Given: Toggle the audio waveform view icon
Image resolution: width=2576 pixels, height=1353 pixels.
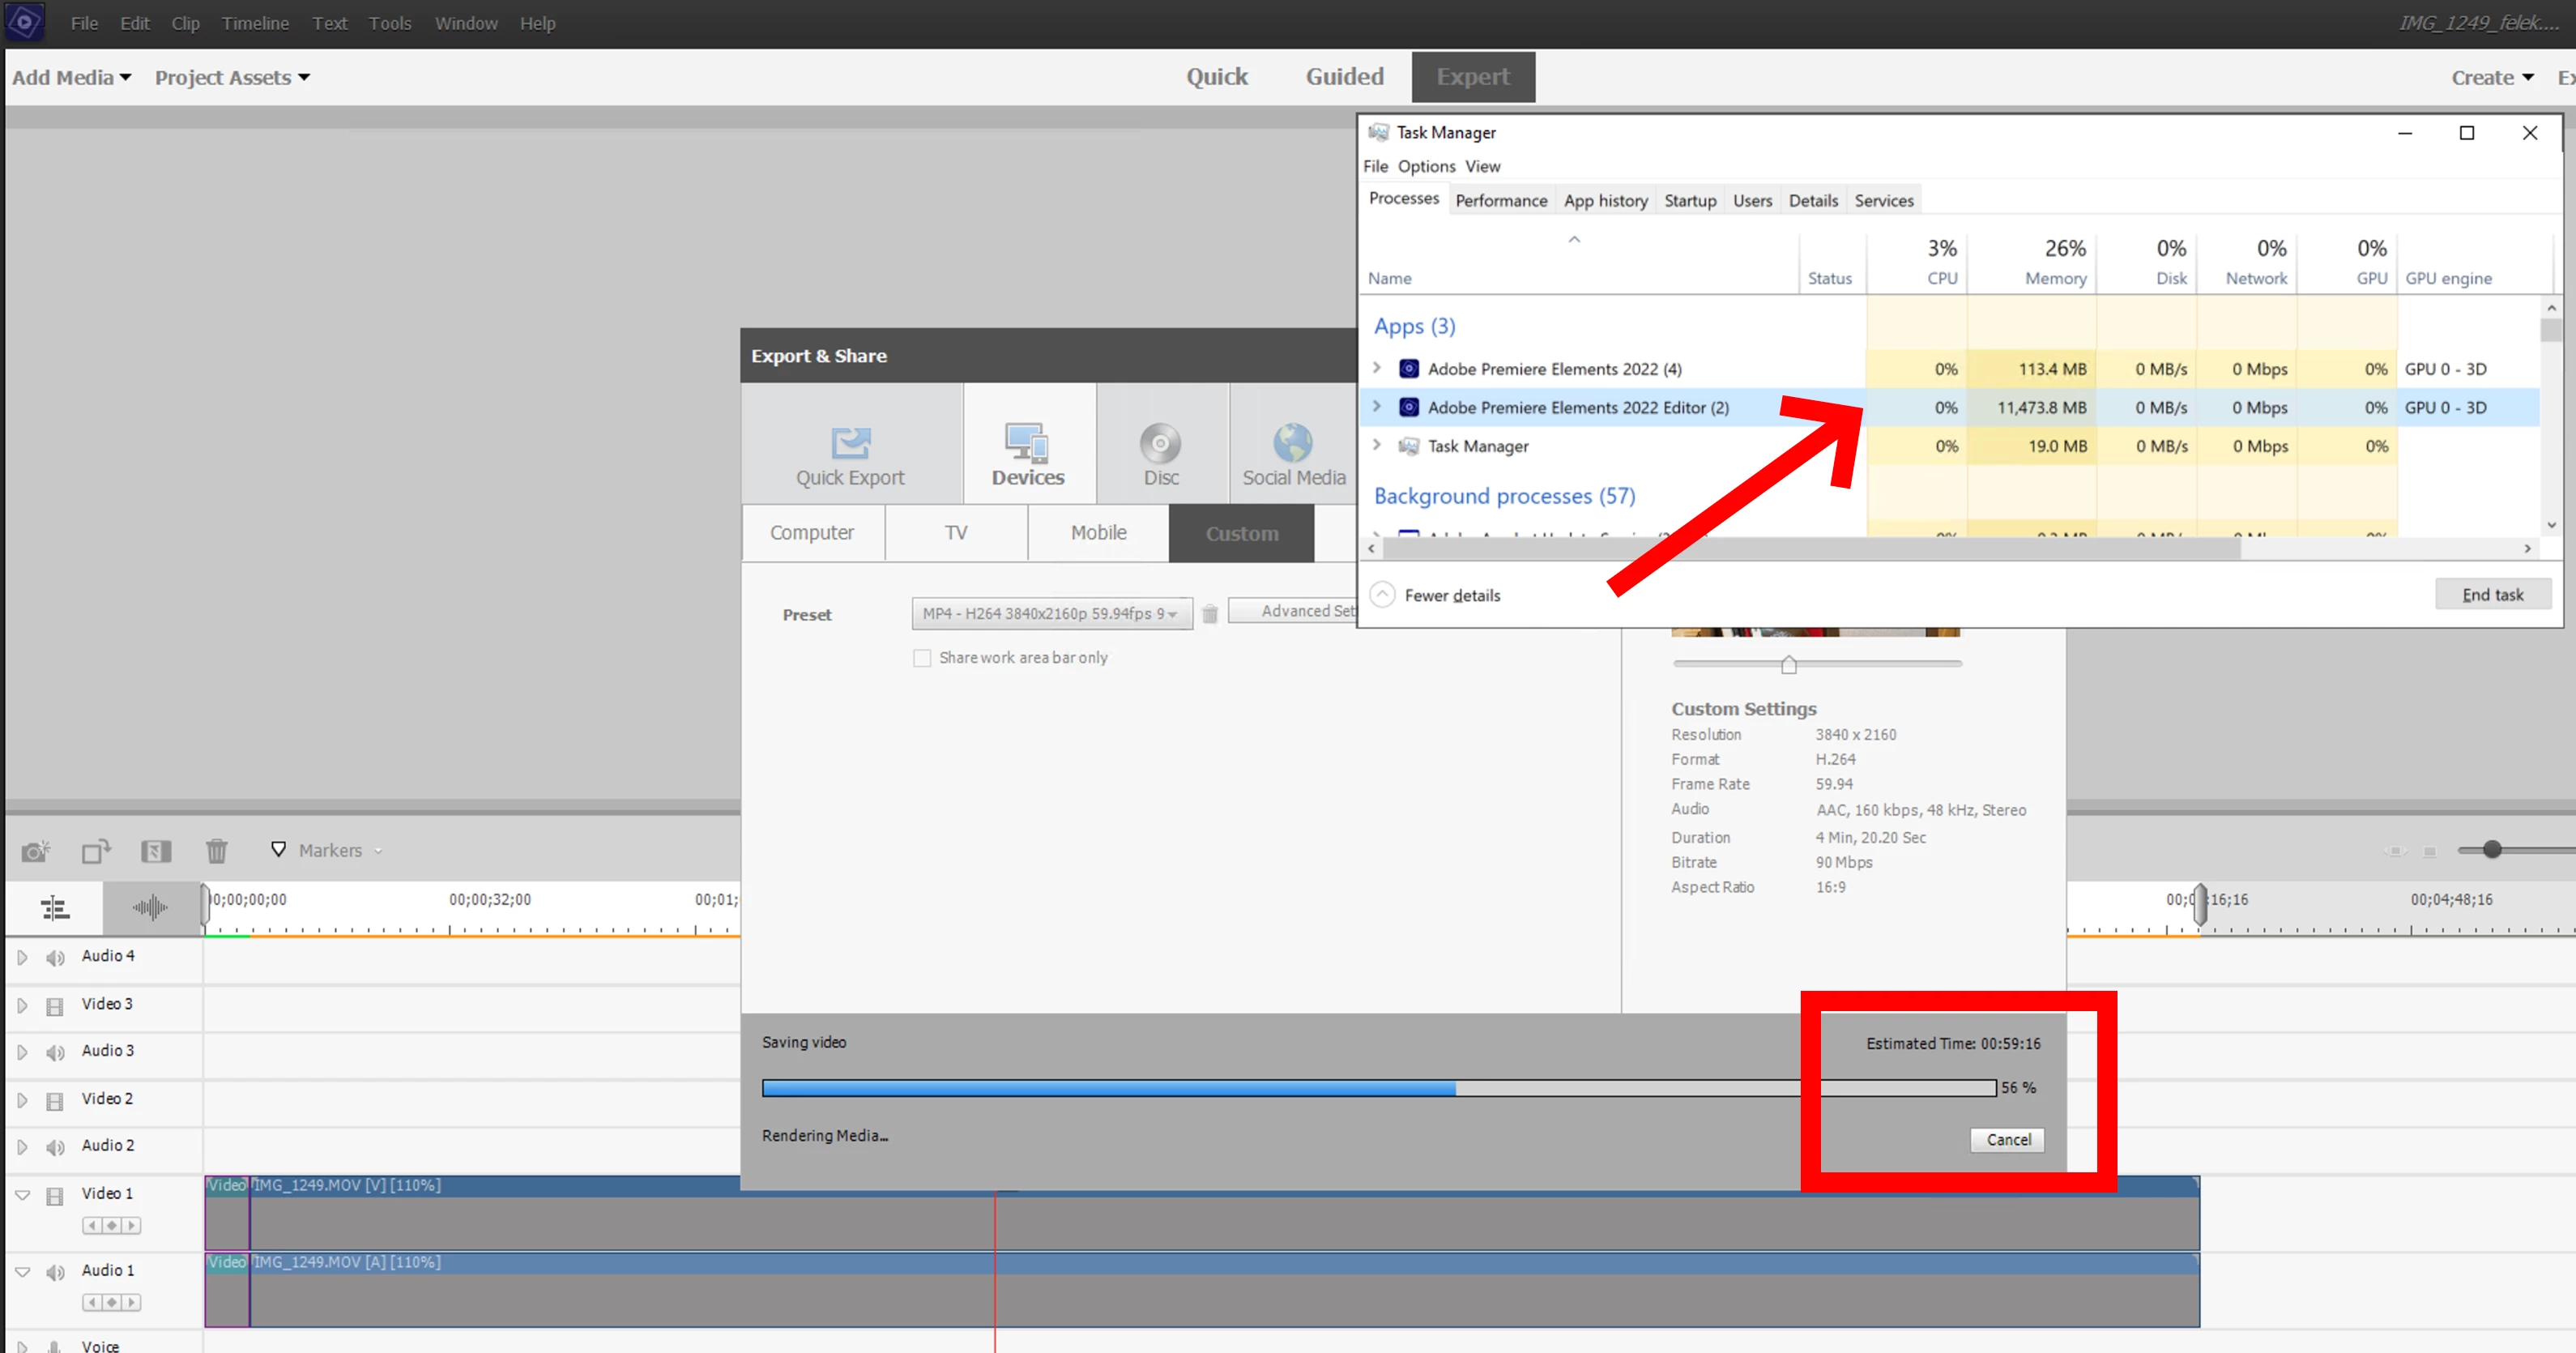Looking at the screenshot, I should (x=150, y=907).
